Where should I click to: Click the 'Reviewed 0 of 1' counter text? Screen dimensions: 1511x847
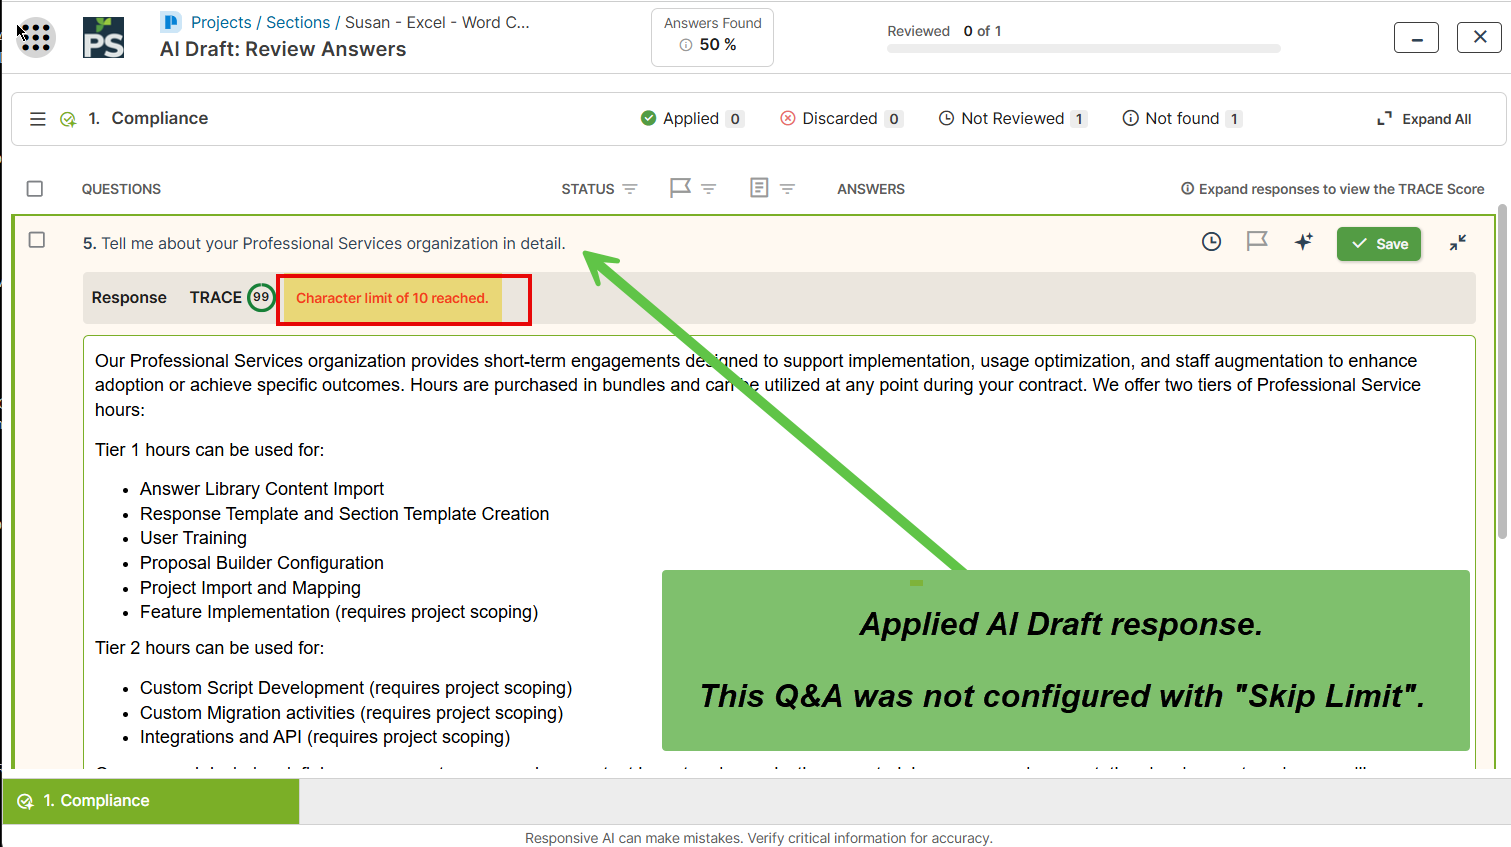(x=944, y=31)
